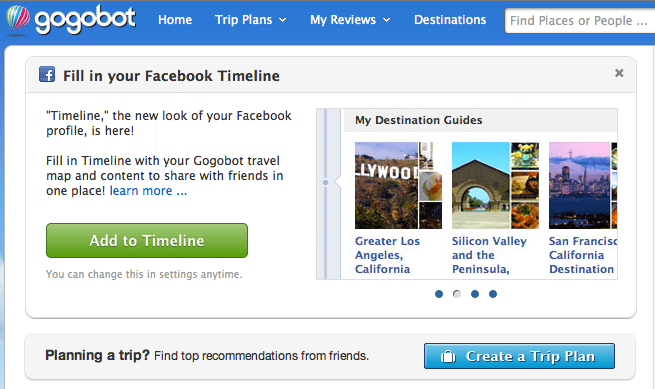Open the Destinations menu item
This screenshot has height=389, width=655.
(x=450, y=20)
